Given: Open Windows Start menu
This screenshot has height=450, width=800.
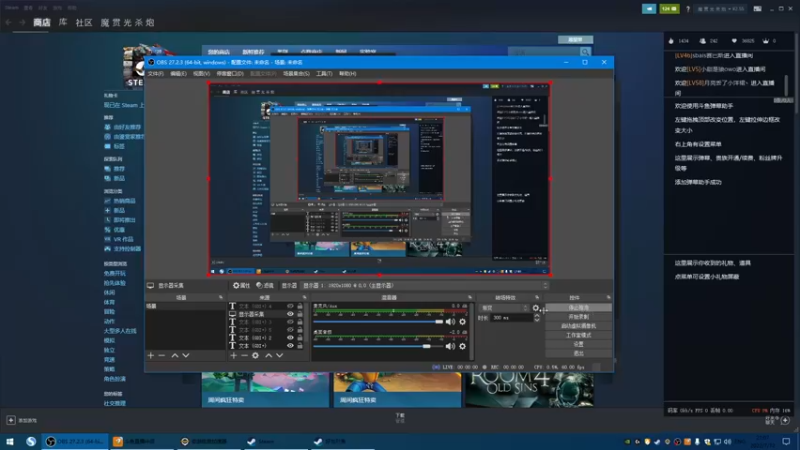Looking at the screenshot, I should 10,441.
